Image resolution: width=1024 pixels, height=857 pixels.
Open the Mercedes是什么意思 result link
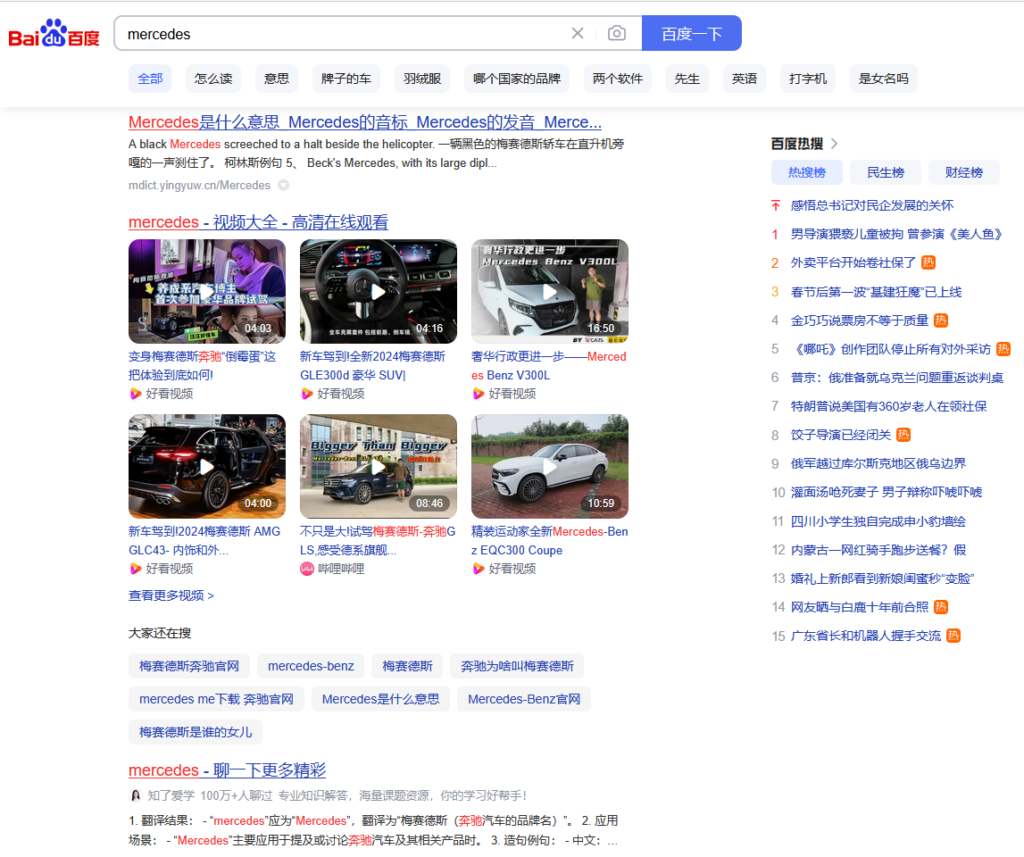[x=365, y=122]
